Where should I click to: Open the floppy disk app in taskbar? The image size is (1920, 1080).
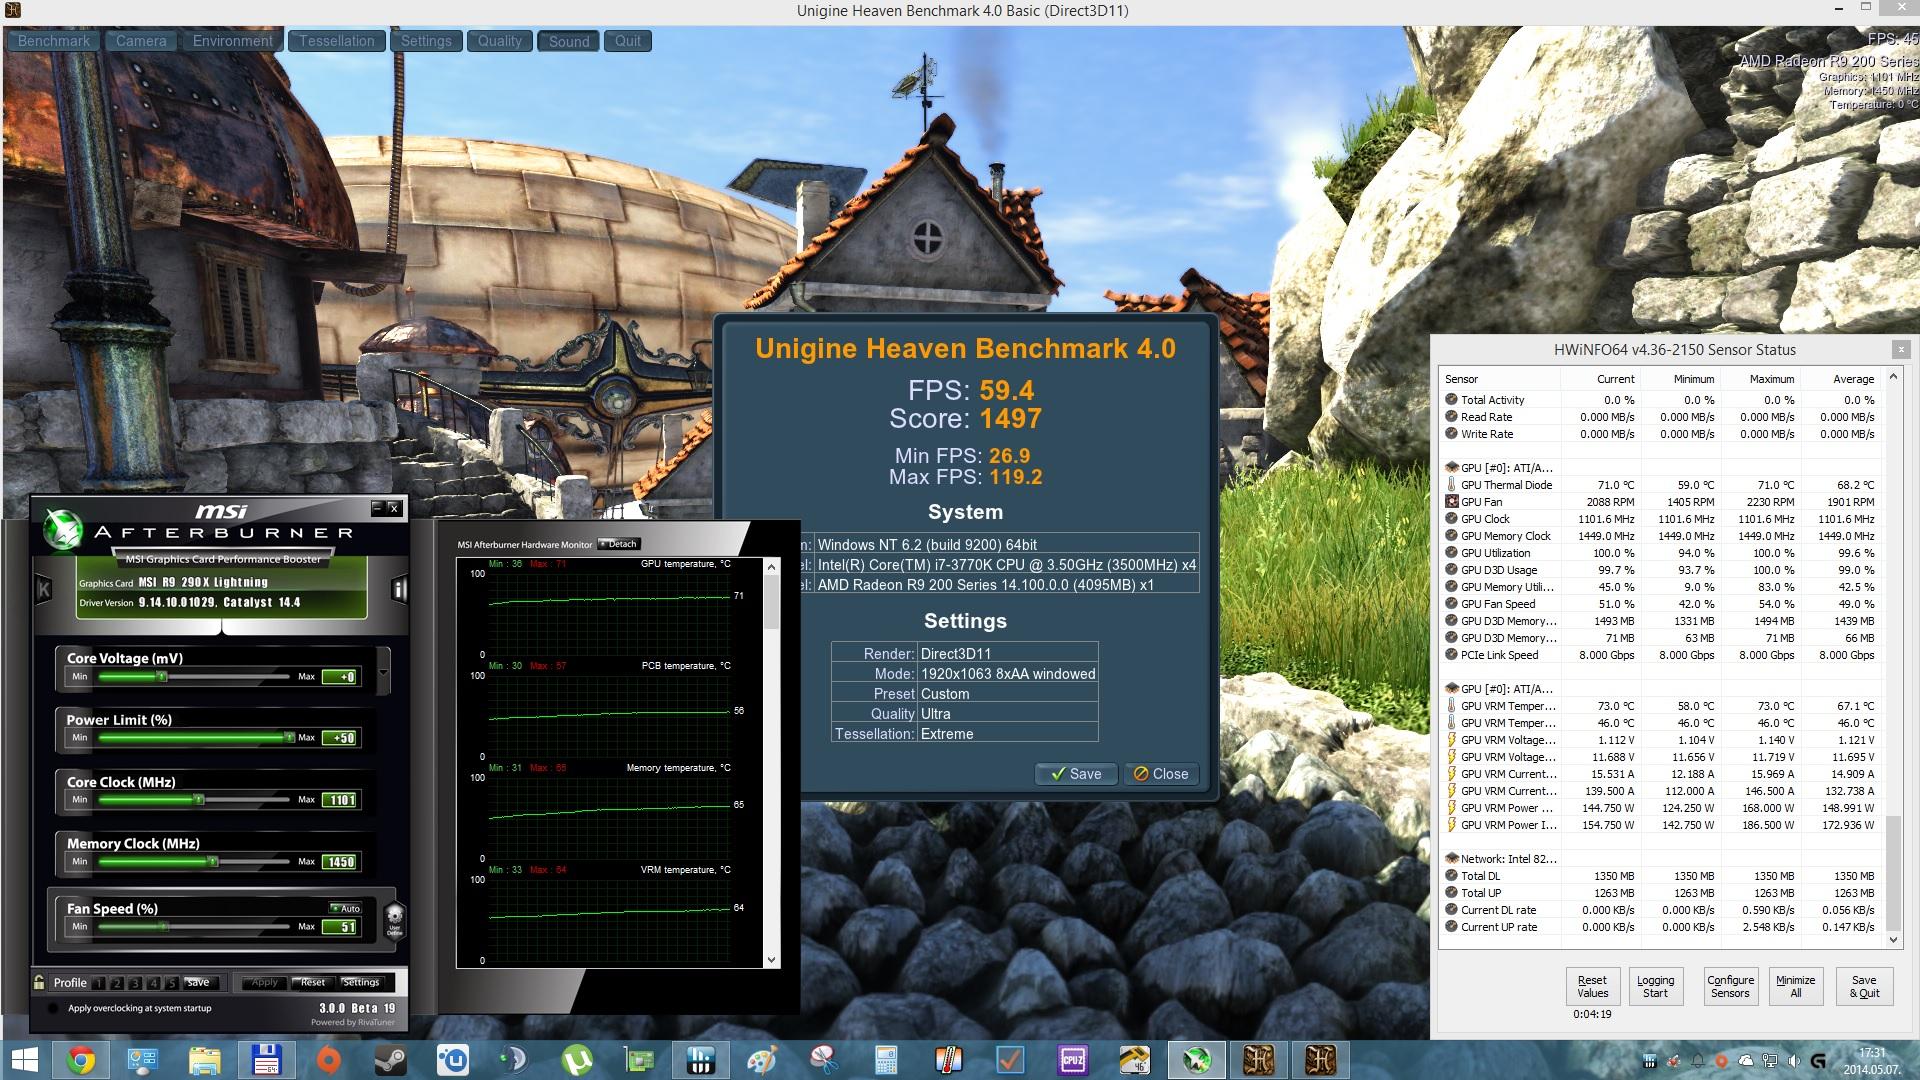(x=266, y=1060)
